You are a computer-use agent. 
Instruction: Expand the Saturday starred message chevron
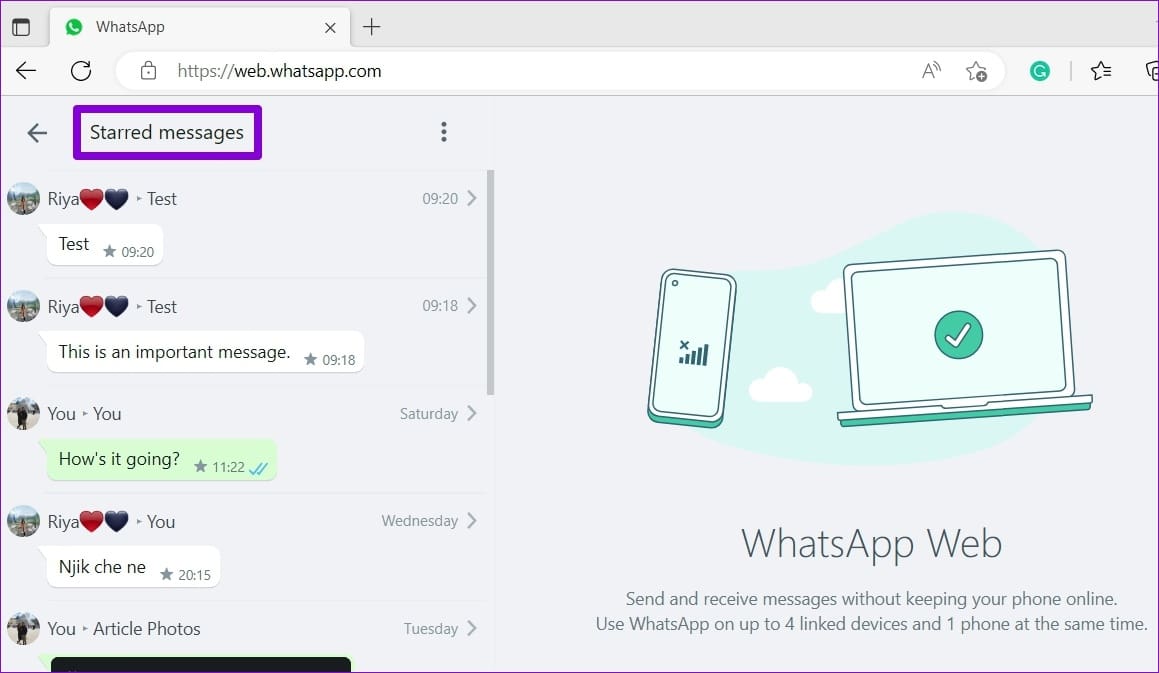pos(472,413)
